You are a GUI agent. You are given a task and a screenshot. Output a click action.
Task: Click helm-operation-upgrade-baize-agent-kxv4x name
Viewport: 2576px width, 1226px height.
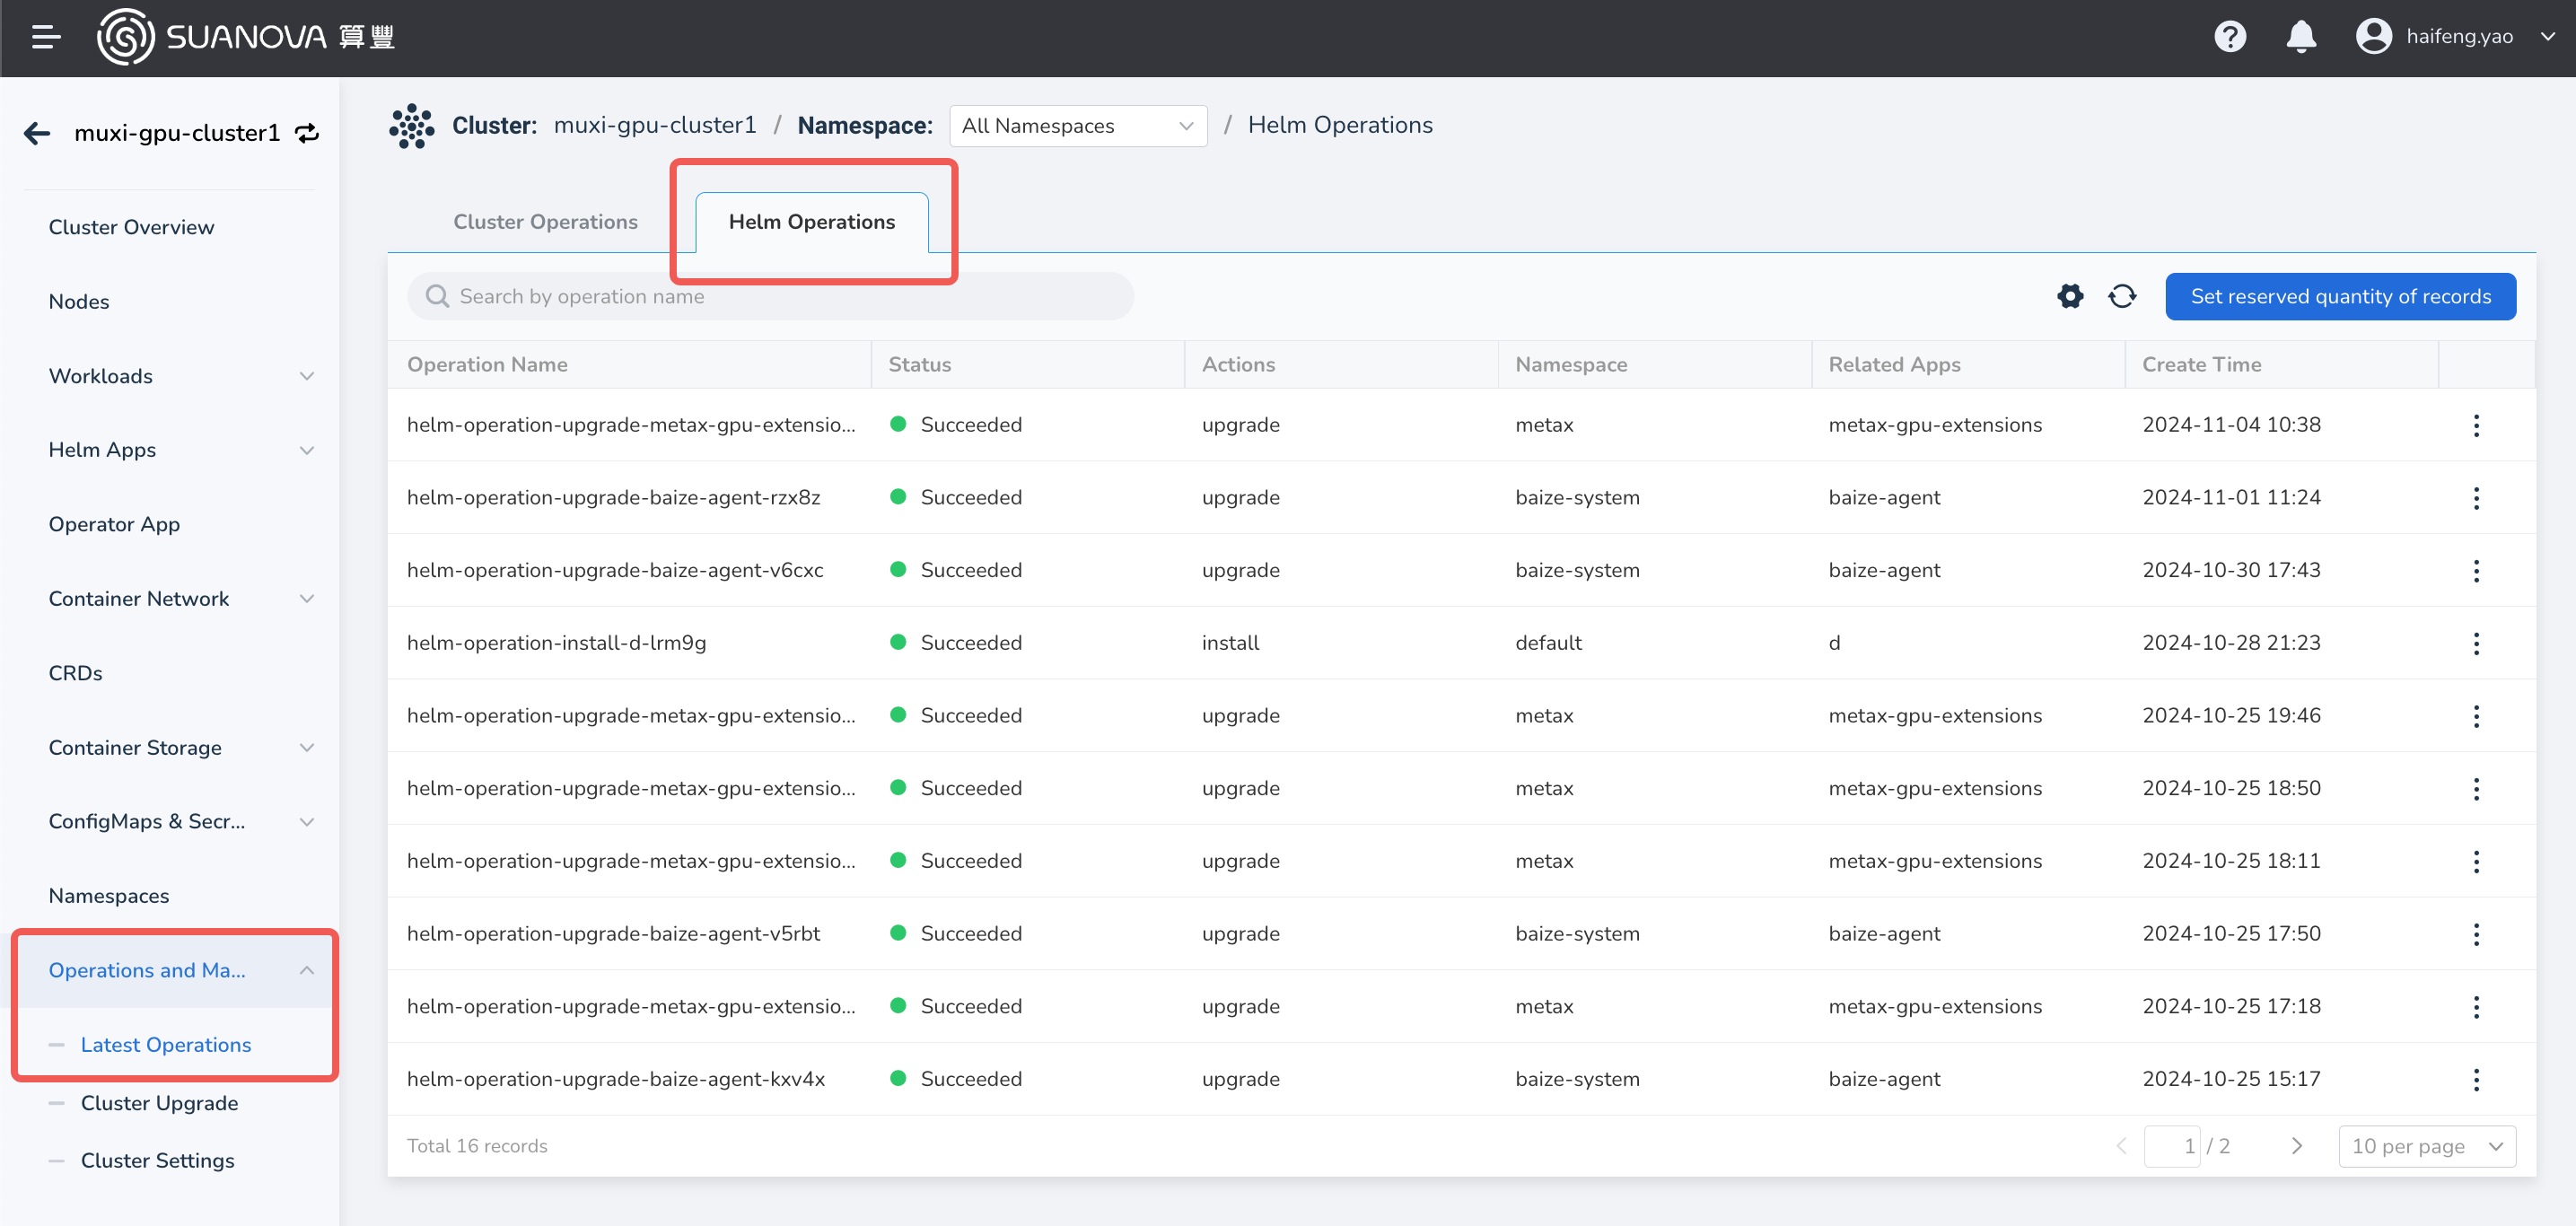[x=616, y=1079]
